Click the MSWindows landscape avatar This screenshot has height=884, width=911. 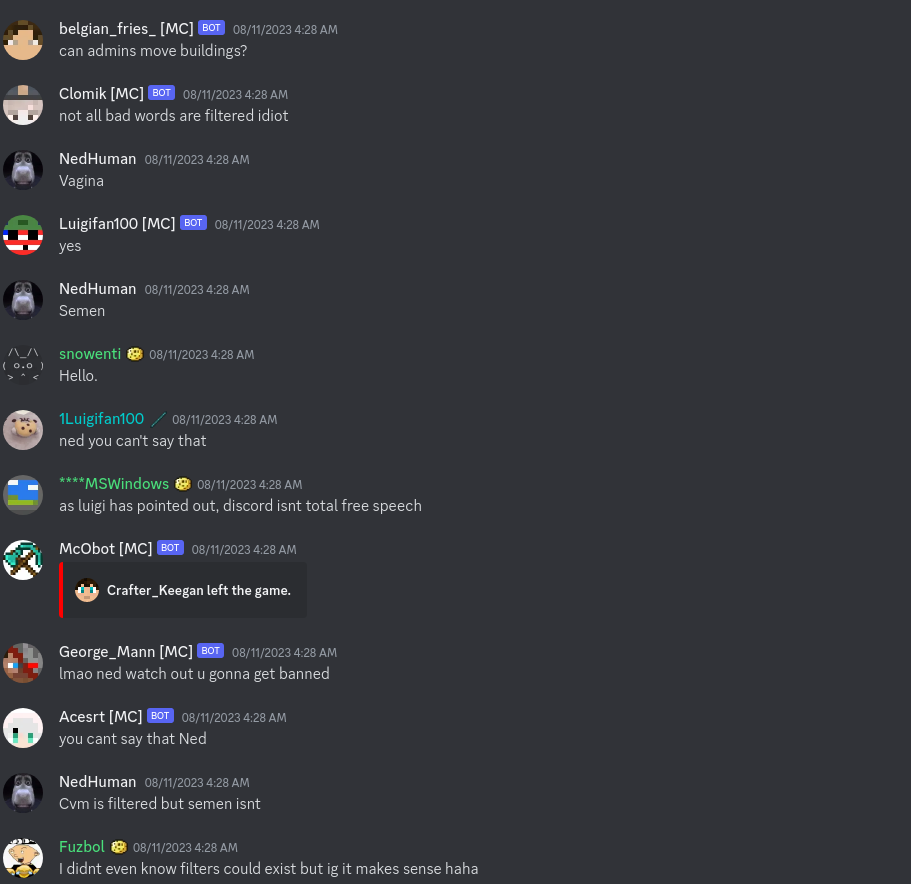pyautogui.click(x=23, y=495)
